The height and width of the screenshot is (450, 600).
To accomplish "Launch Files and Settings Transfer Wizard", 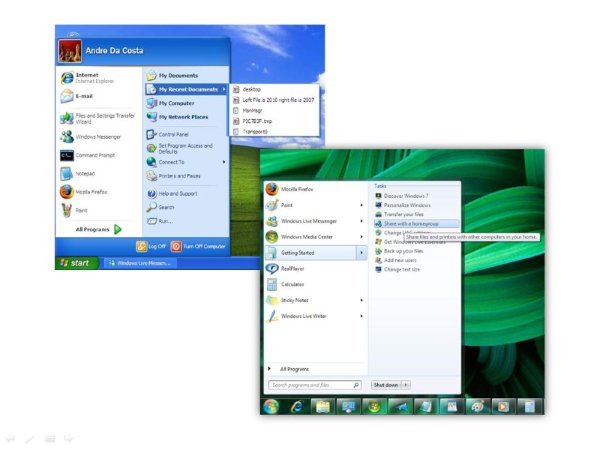I will [x=98, y=118].
